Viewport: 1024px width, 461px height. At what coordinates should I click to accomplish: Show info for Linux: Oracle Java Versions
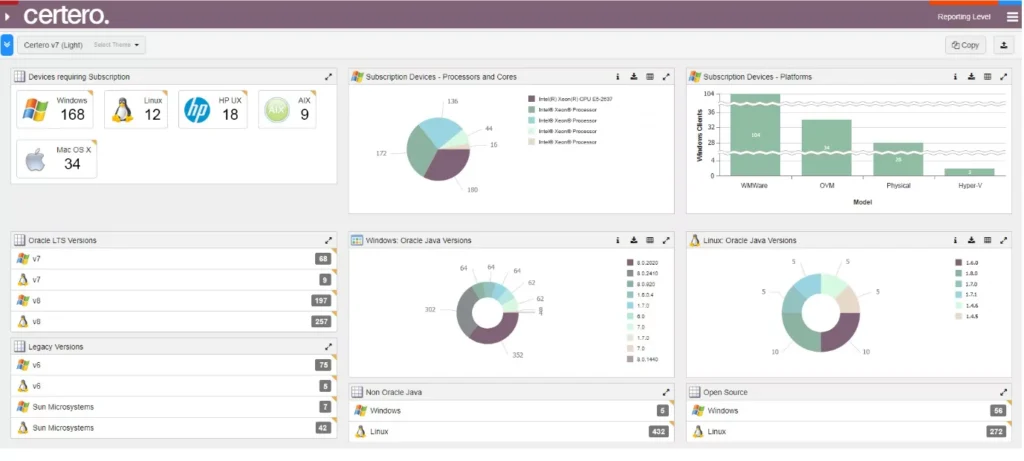coord(955,240)
